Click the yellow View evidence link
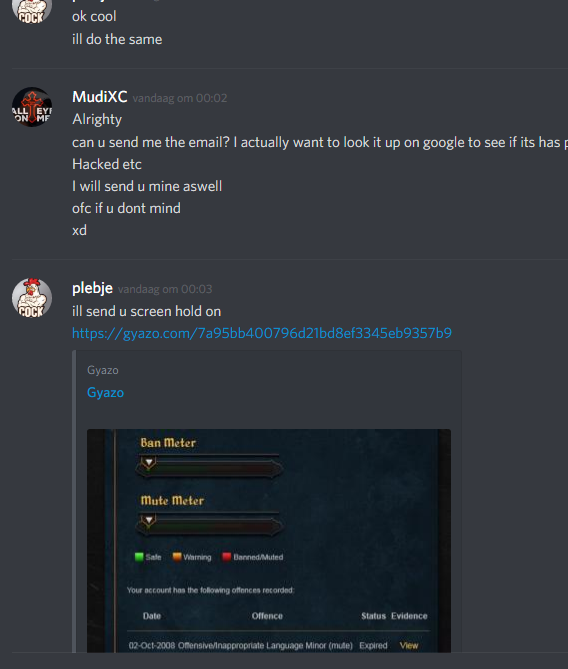Screen dimensions: 568x669 click(x=409, y=646)
